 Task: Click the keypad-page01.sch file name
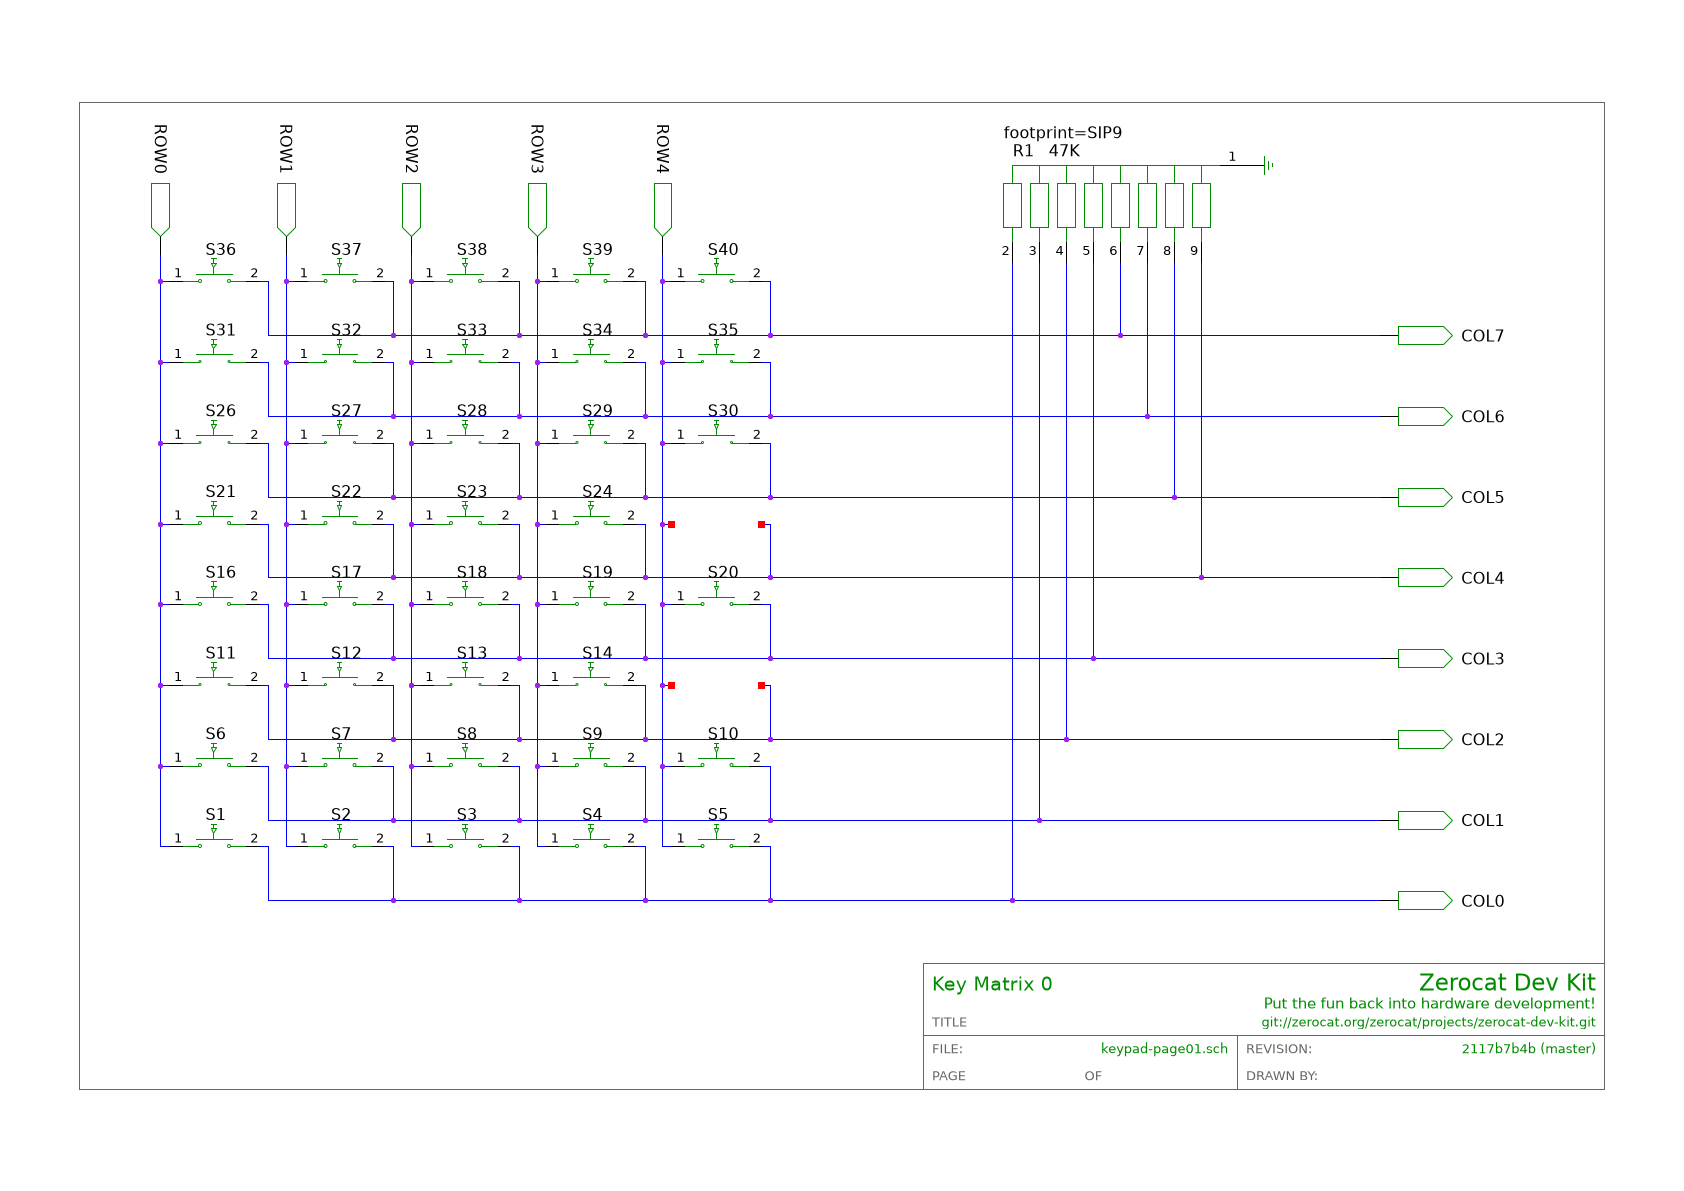point(1164,1049)
